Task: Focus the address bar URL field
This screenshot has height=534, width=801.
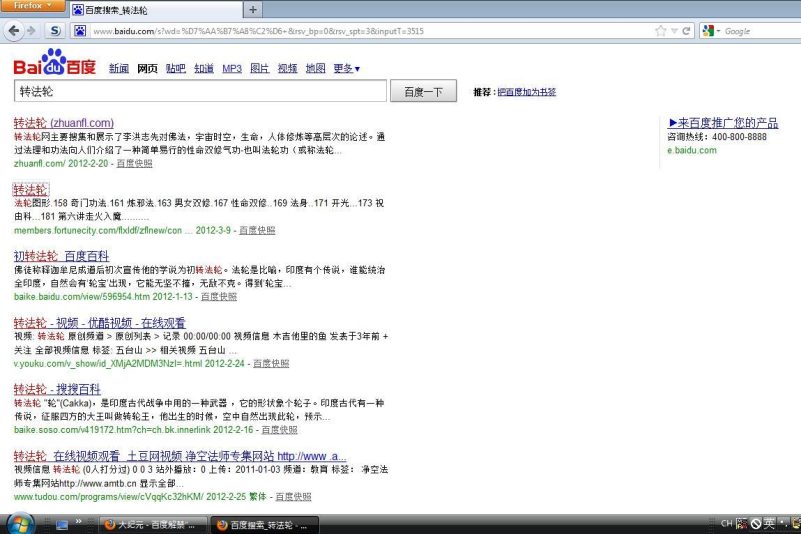Action: click(370, 31)
